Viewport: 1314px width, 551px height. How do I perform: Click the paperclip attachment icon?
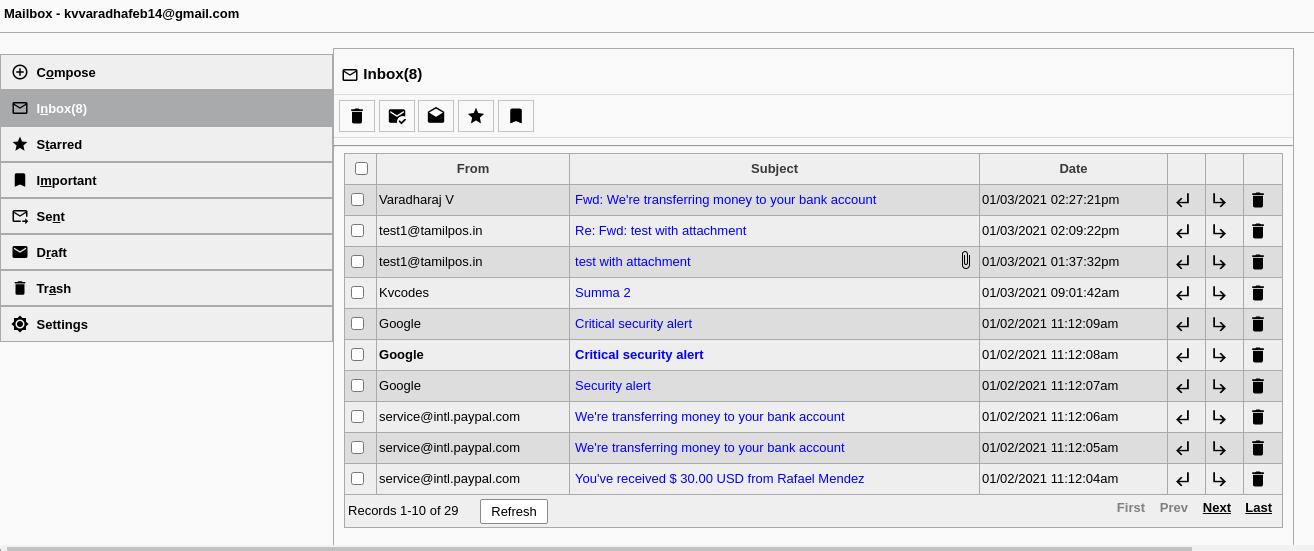click(x=965, y=261)
